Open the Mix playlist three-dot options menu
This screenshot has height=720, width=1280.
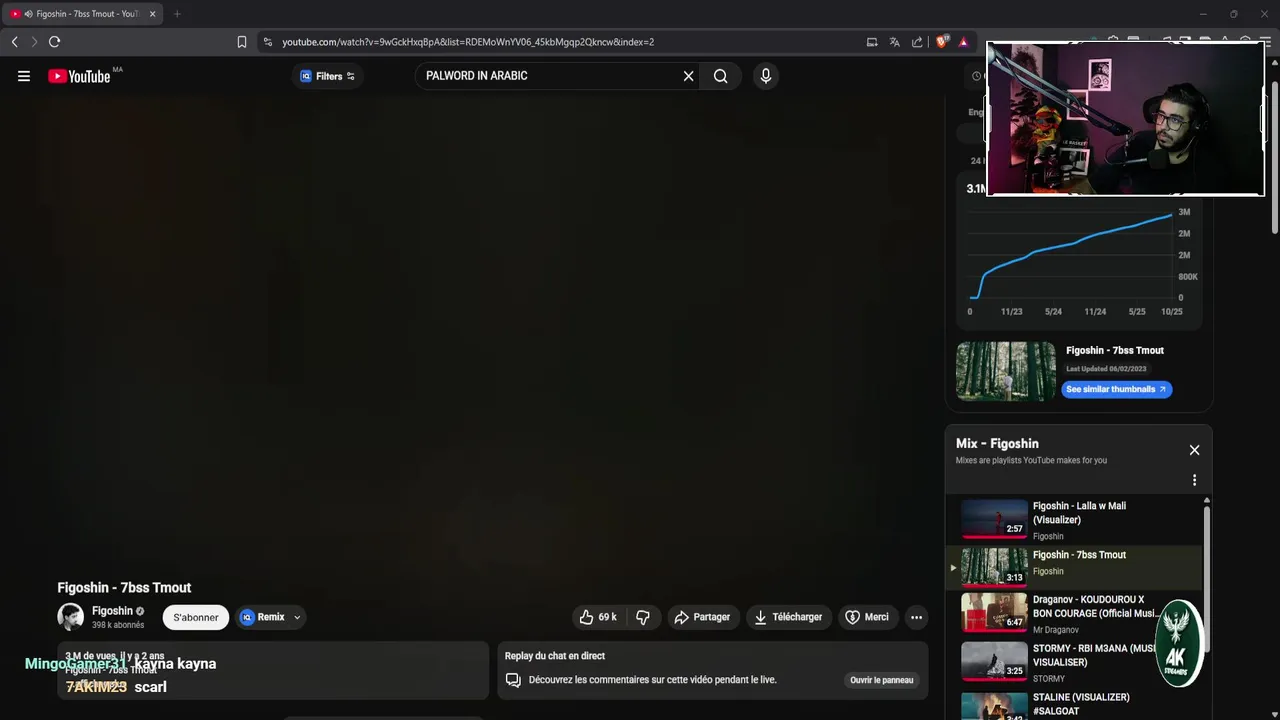[1194, 480]
